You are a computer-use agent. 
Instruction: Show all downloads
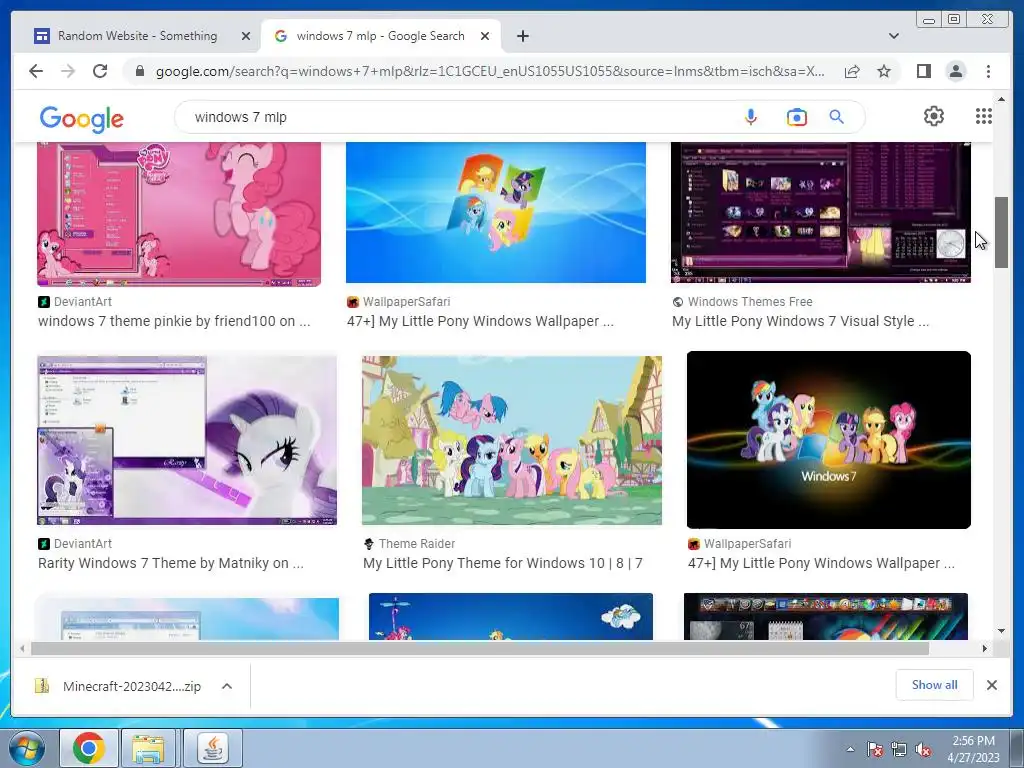click(x=935, y=684)
